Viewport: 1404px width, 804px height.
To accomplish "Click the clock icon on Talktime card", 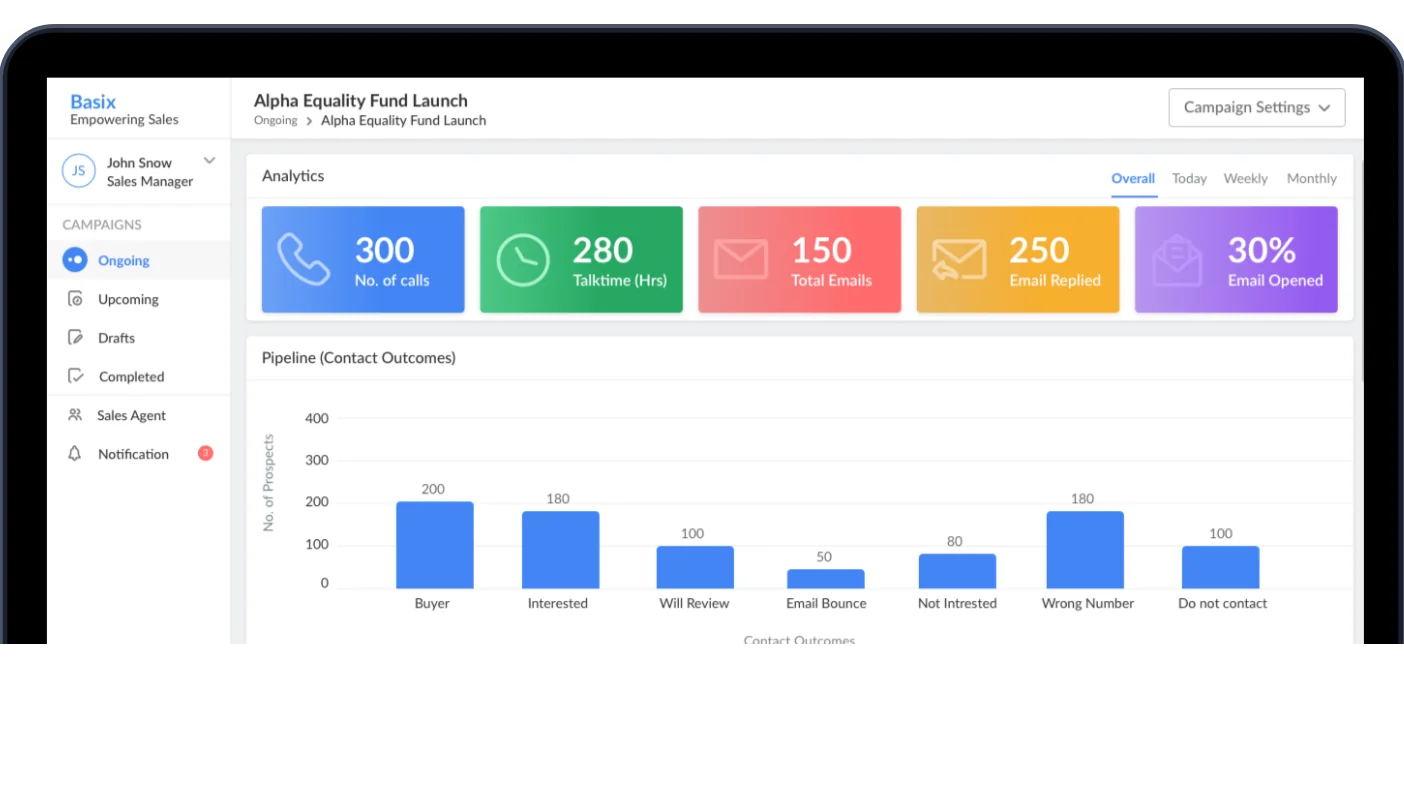I will click(523, 260).
